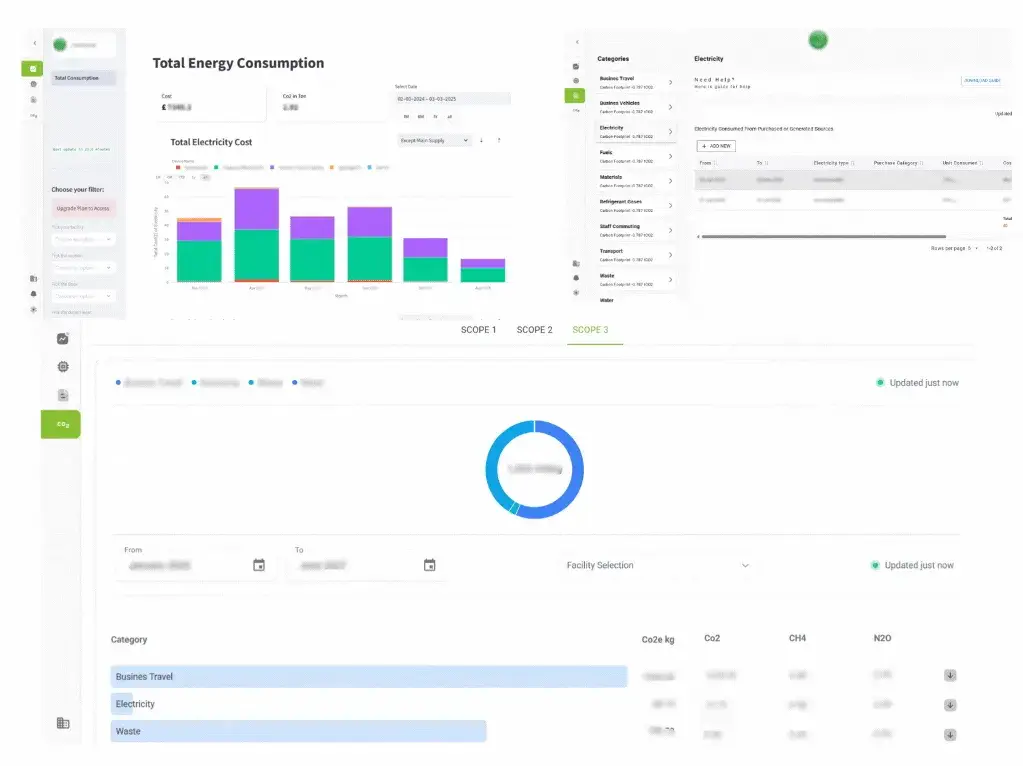The width and height of the screenshot is (1023, 766).
Task: Click the analytics chart sidebar icon
Action: coord(62,339)
